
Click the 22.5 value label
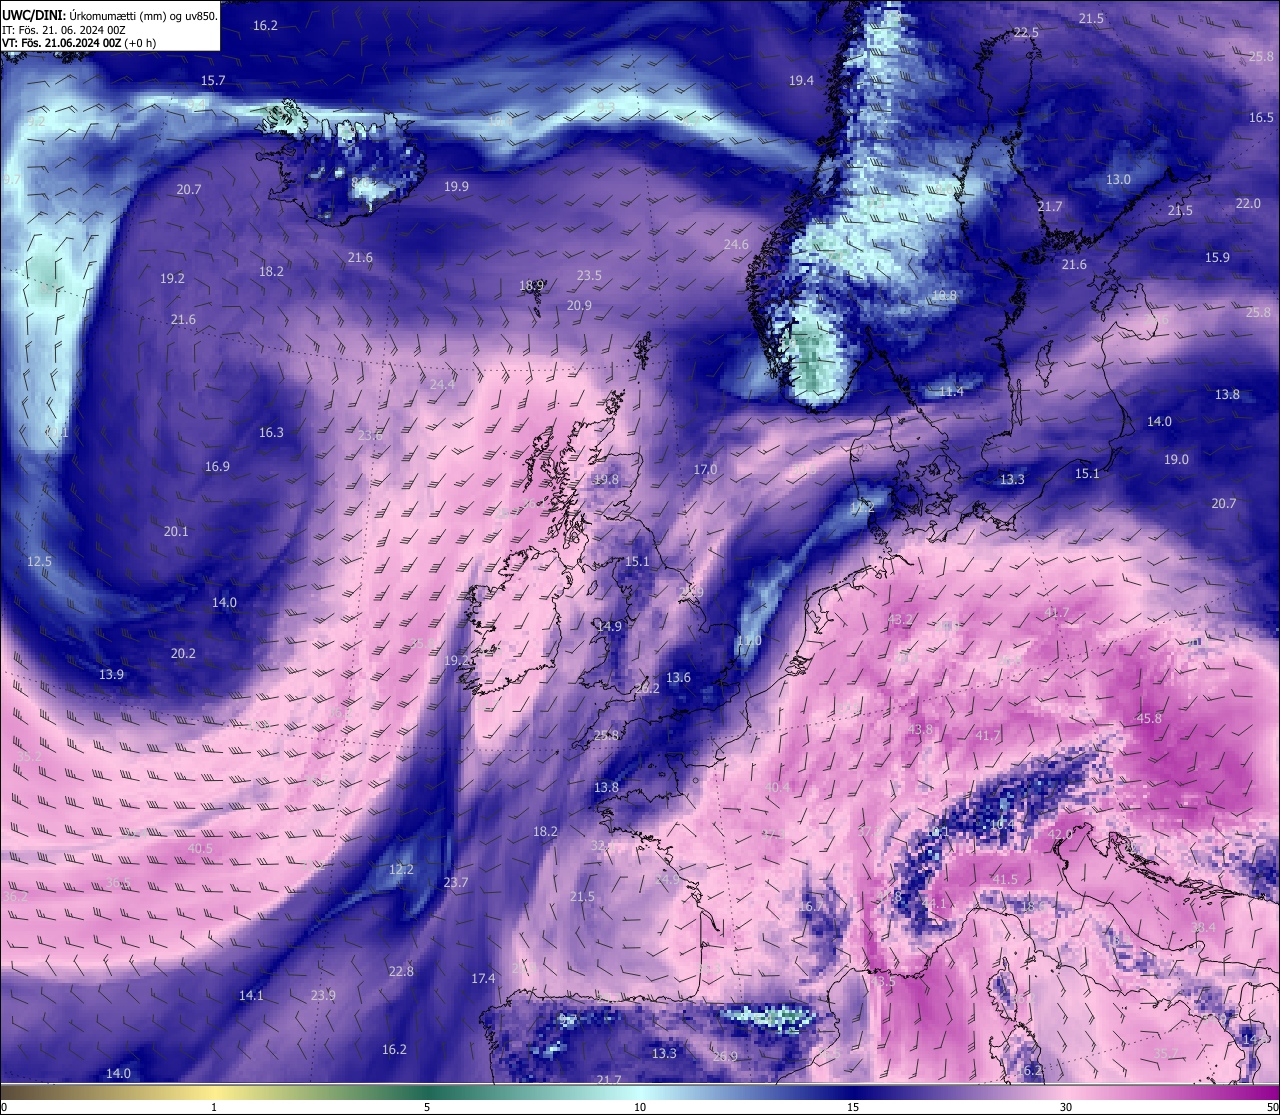1027,32
